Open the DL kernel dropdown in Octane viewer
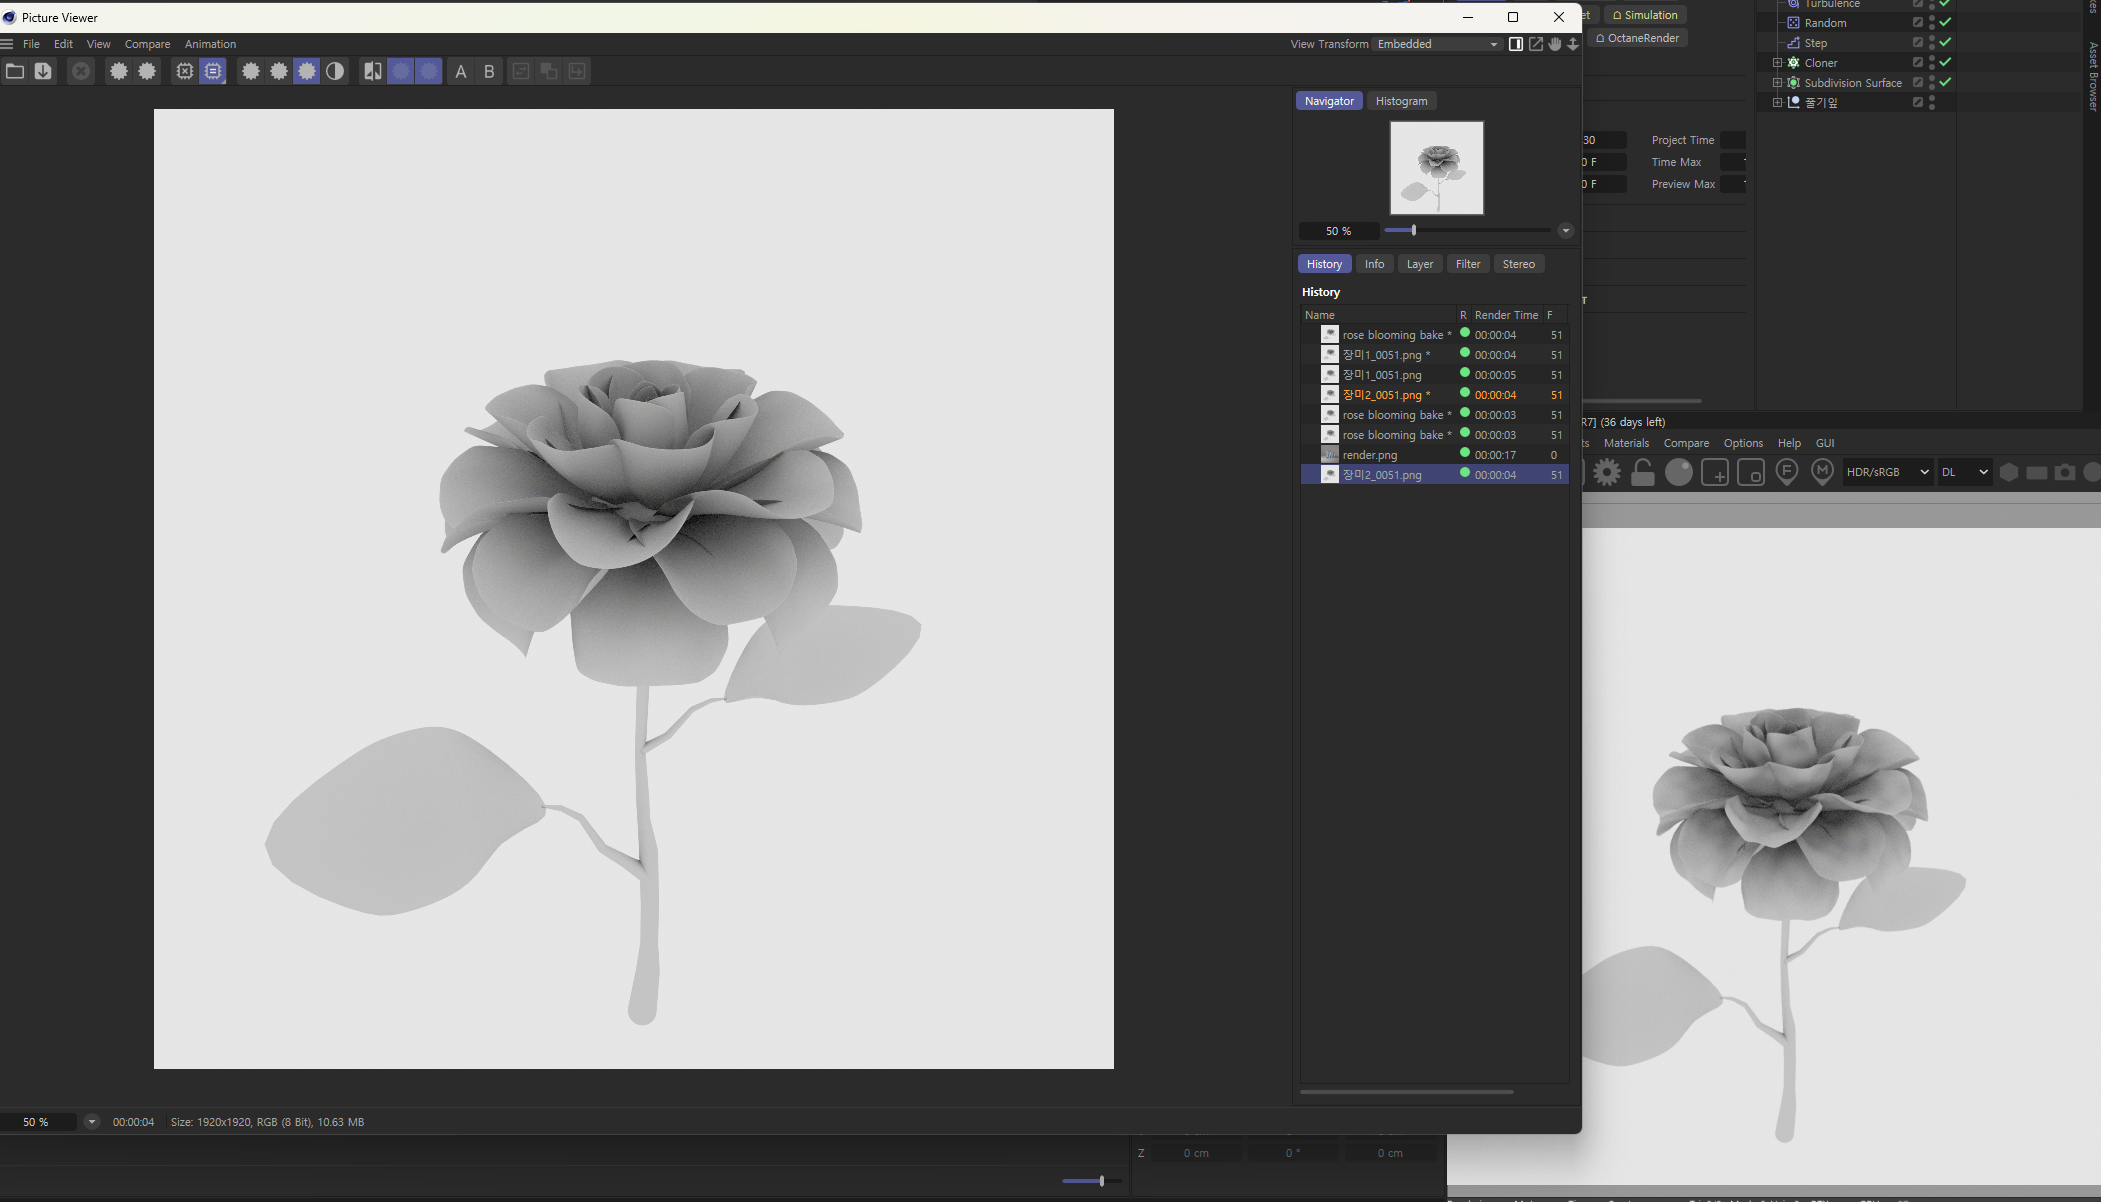 tap(1964, 472)
